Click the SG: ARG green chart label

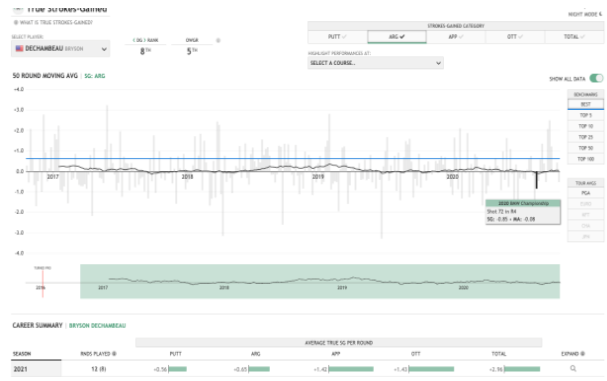pyautogui.click(x=95, y=76)
